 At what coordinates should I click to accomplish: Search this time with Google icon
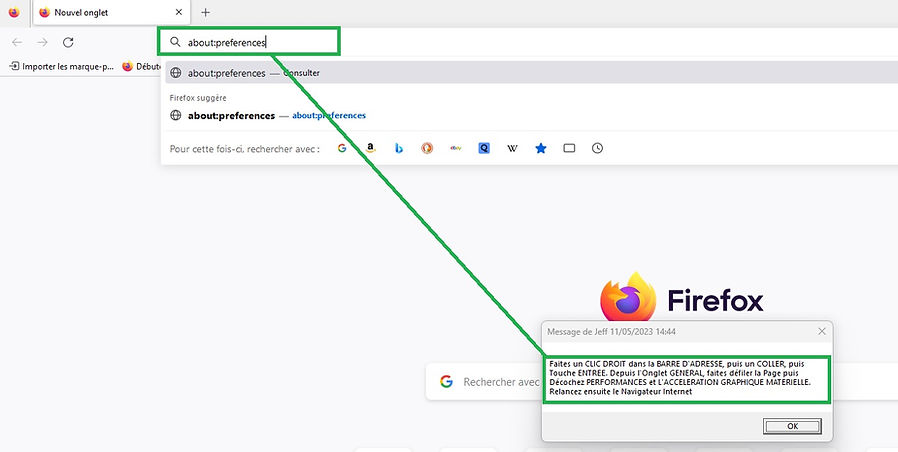(x=342, y=148)
